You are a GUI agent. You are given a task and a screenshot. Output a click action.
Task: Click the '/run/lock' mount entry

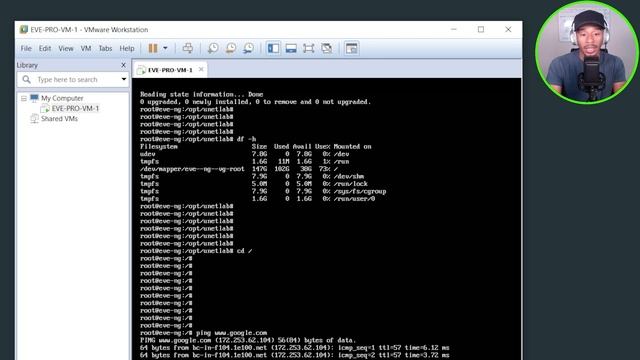[x=350, y=184]
